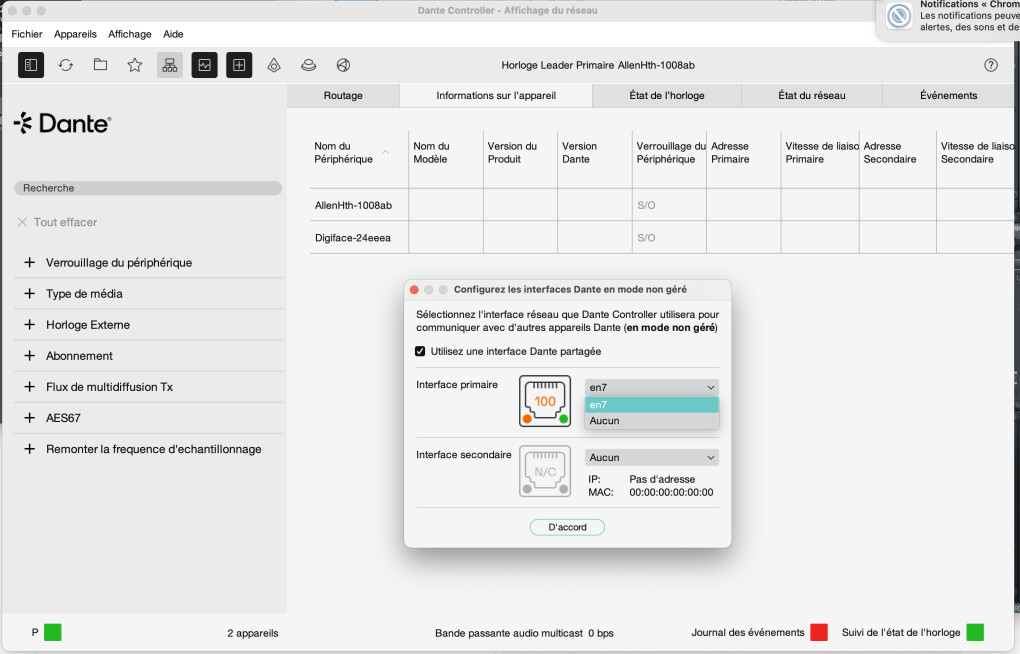The image size is (1020, 654).
Task: Click the 2 appareils status text
Action: coord(252,633)
